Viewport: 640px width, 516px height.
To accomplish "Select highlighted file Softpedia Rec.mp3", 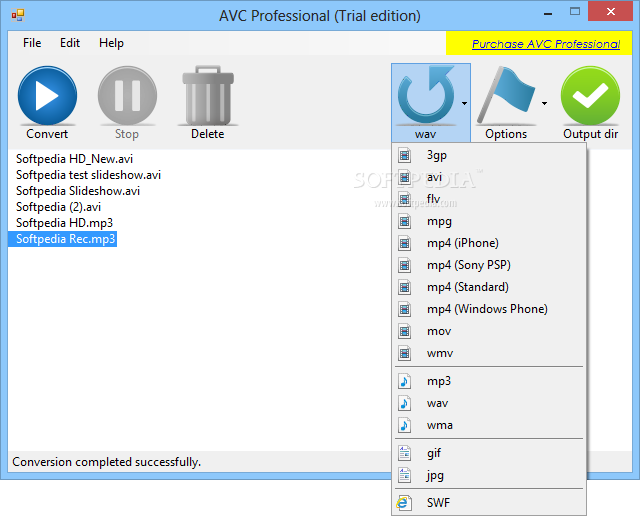I will pyautogui.click(x=63, y=239).
